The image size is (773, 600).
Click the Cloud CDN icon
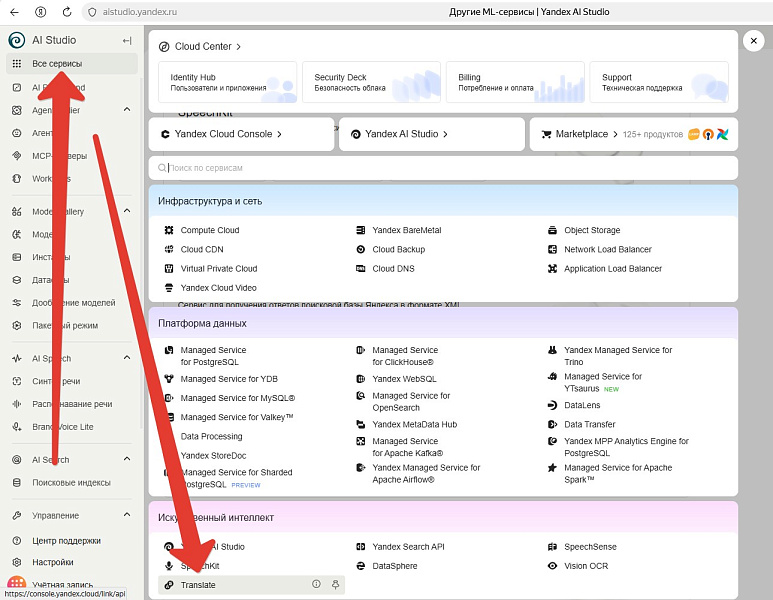pos(169,249)
